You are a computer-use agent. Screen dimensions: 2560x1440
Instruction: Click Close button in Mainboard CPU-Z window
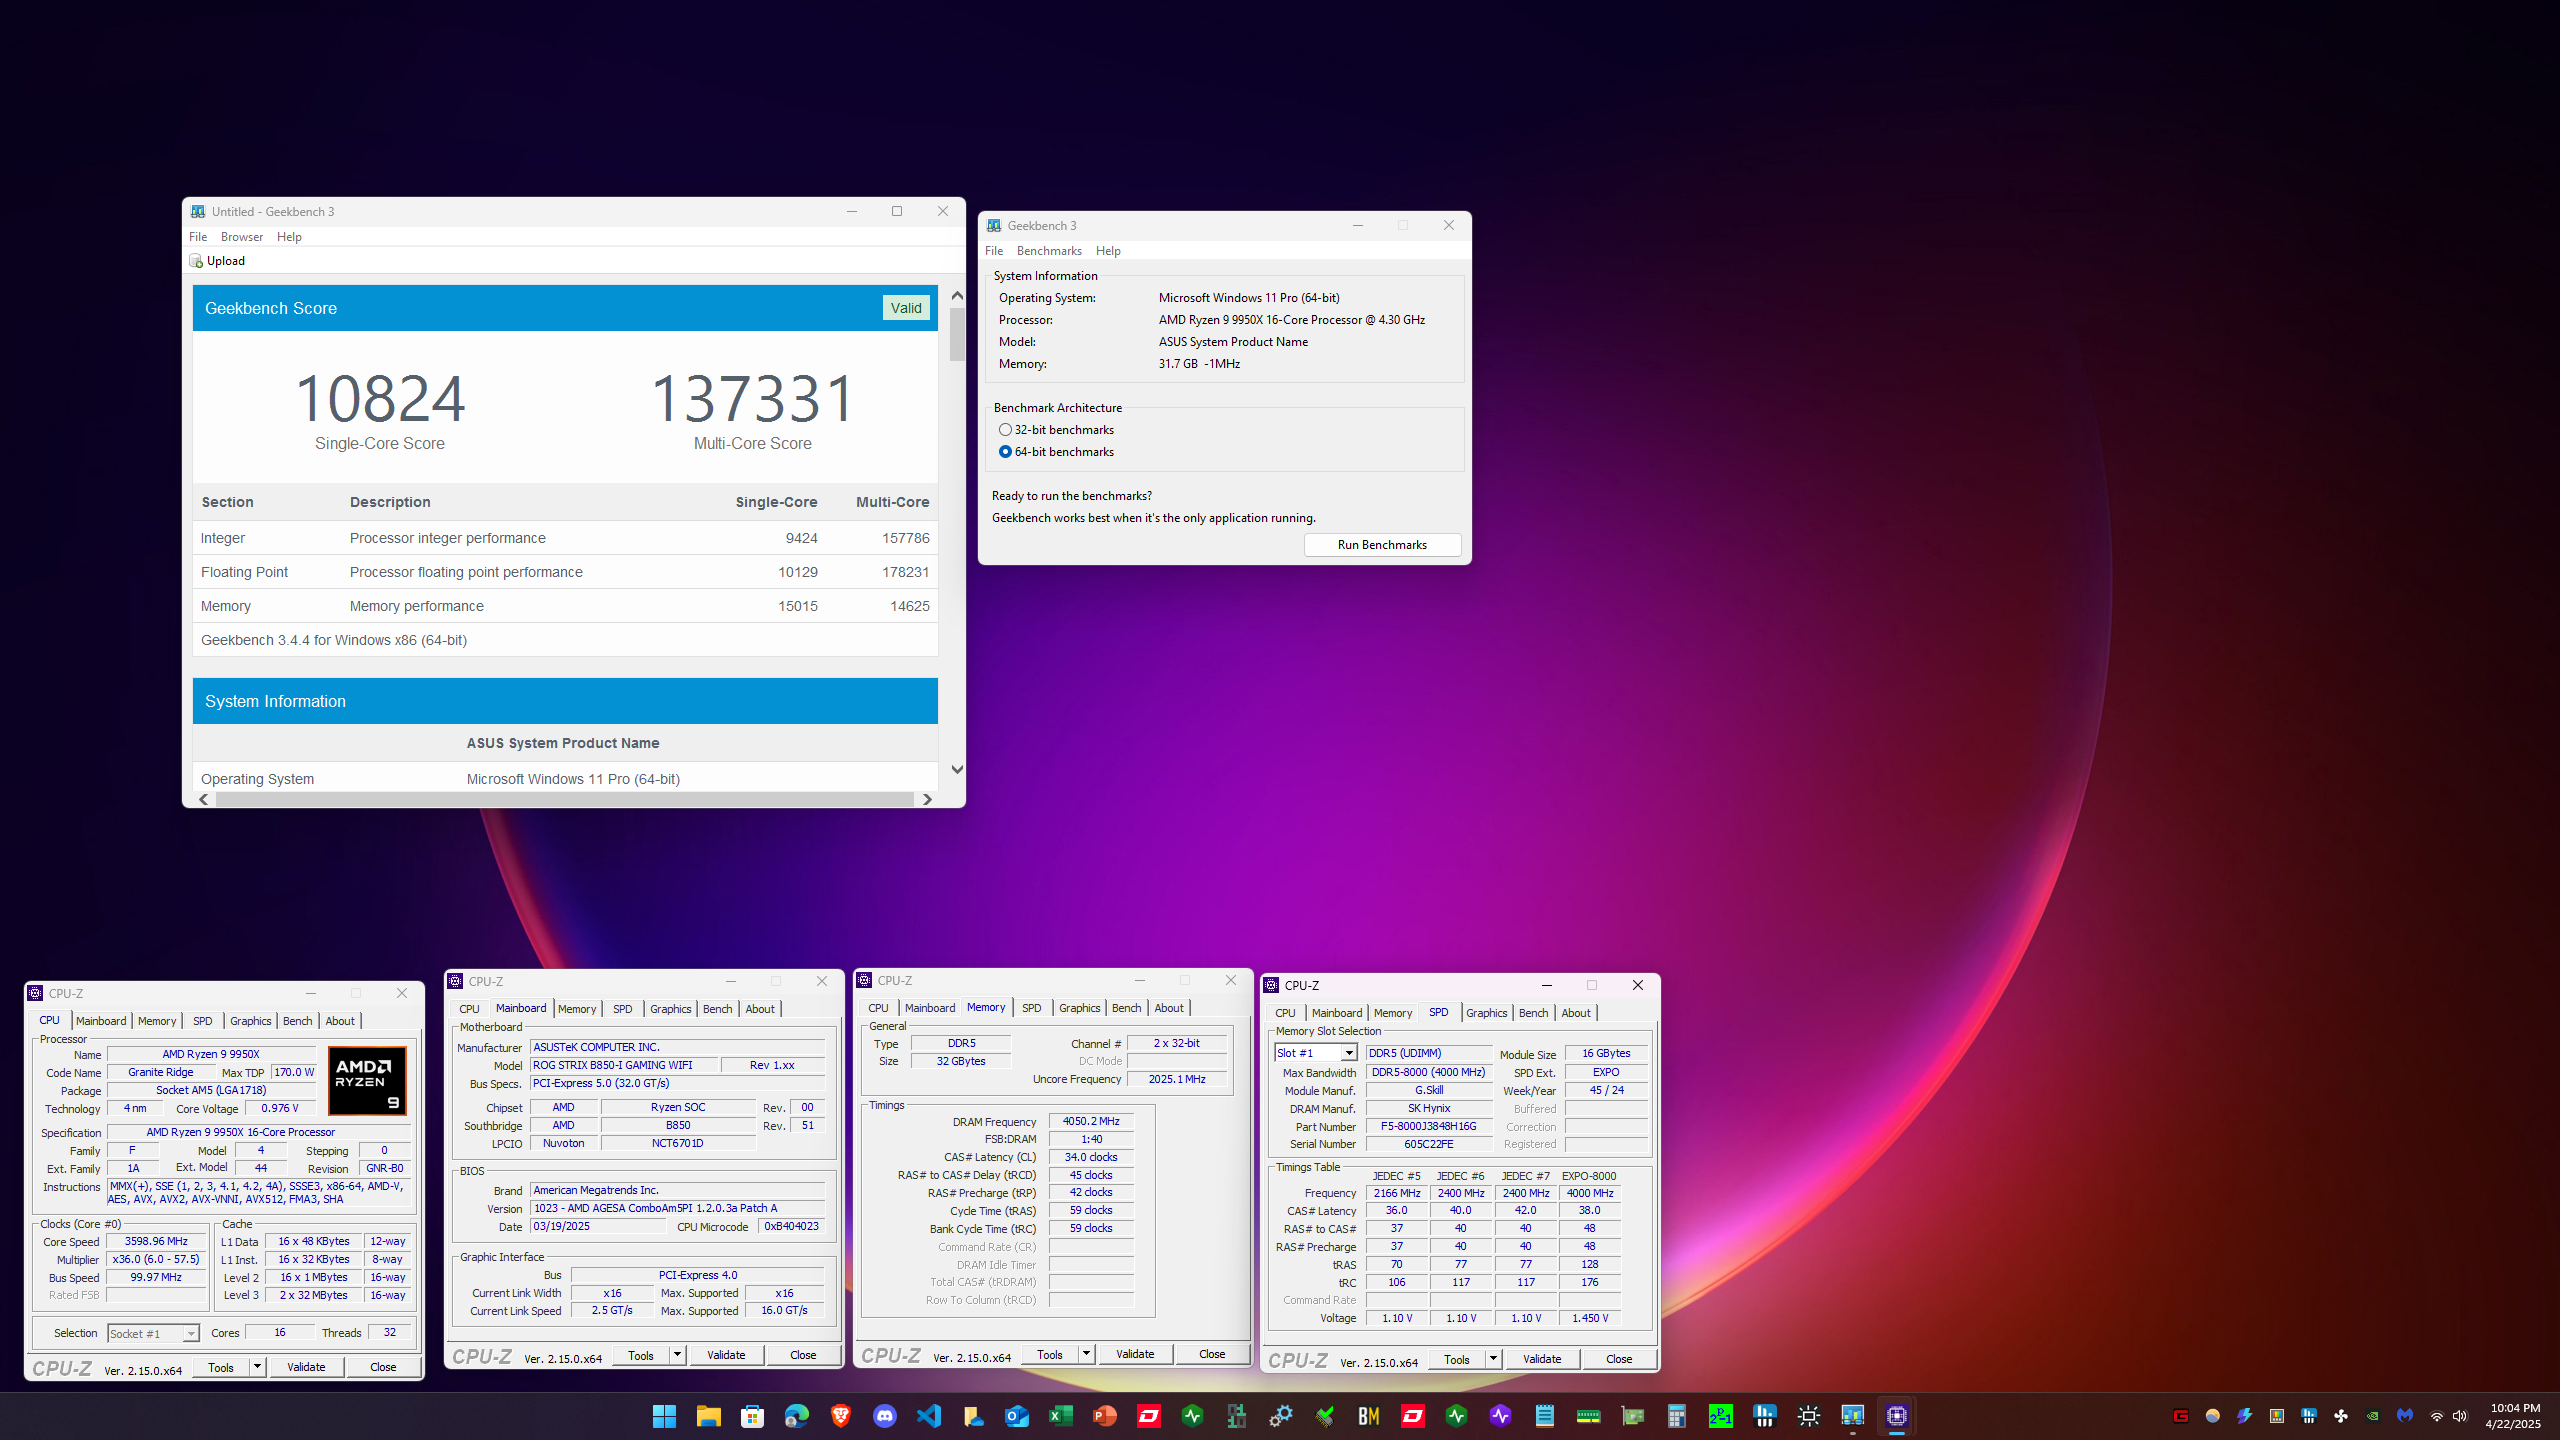coord(803,1355)
